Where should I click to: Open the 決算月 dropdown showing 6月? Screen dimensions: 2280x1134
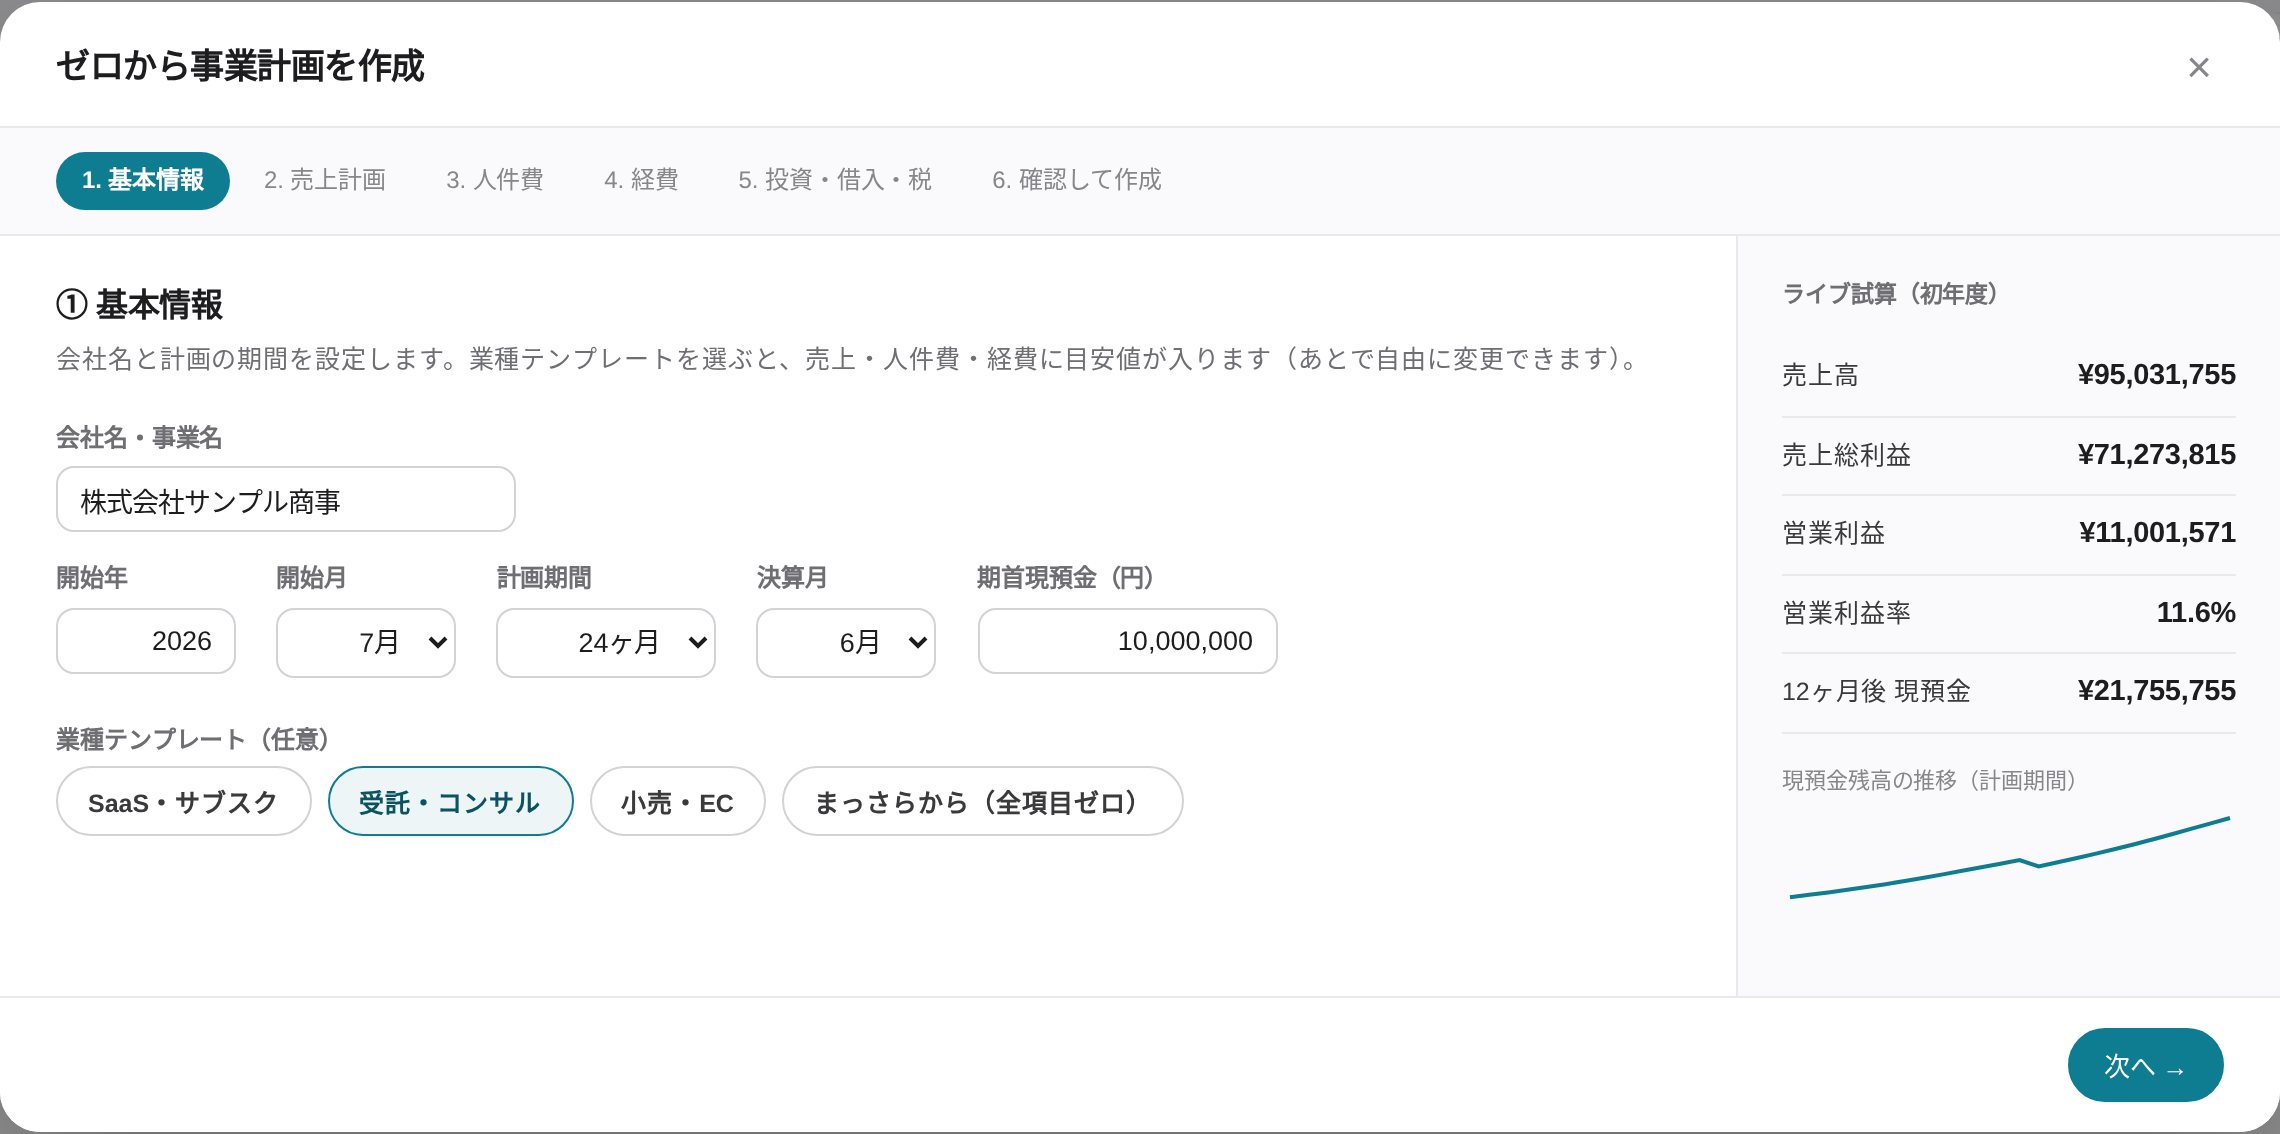[846, 642]
